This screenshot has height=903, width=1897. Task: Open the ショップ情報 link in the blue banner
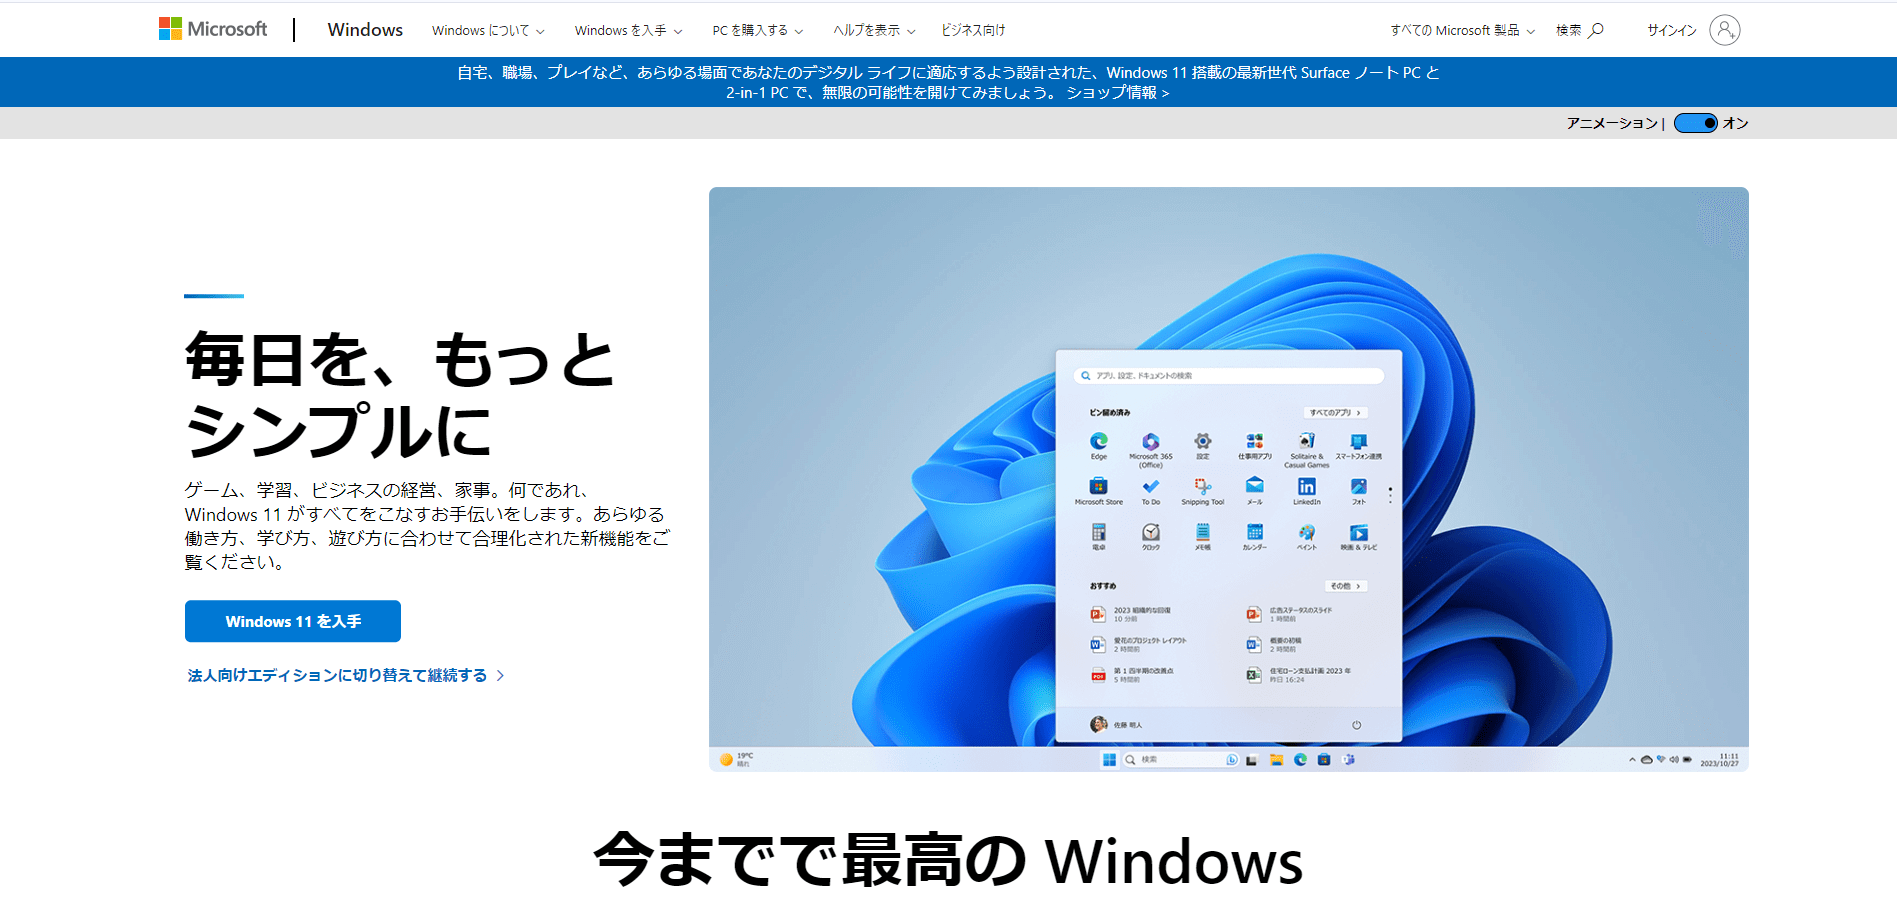click(x=1117, y=92)
